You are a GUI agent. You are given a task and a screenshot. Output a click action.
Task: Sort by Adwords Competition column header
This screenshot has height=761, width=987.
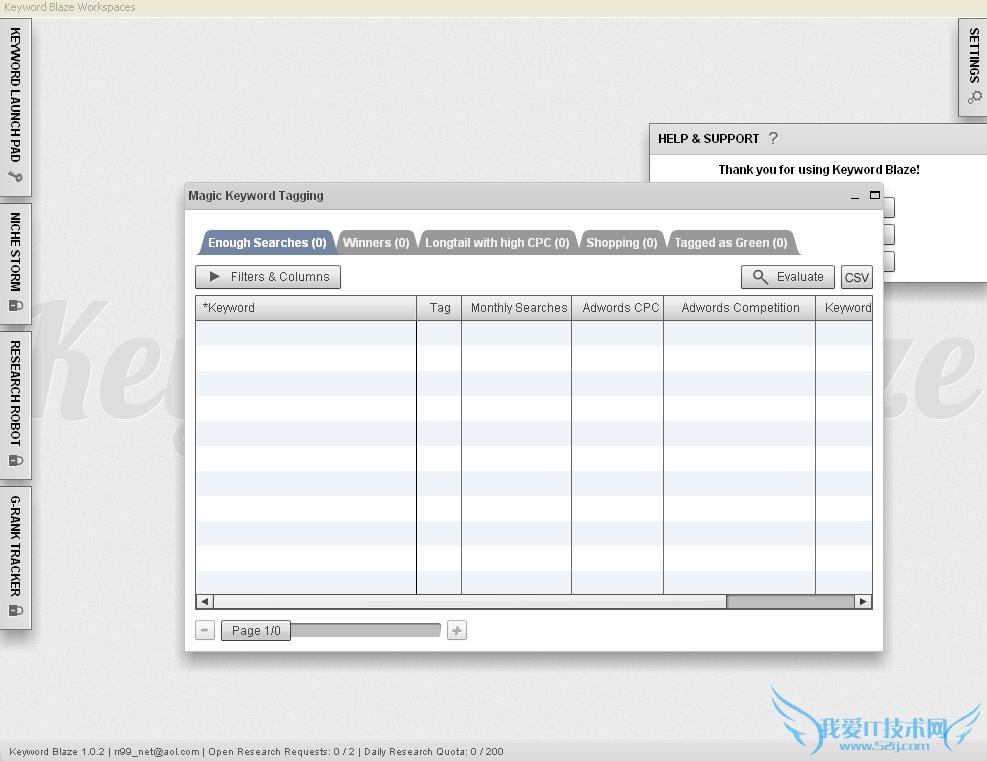click(740, 308)
